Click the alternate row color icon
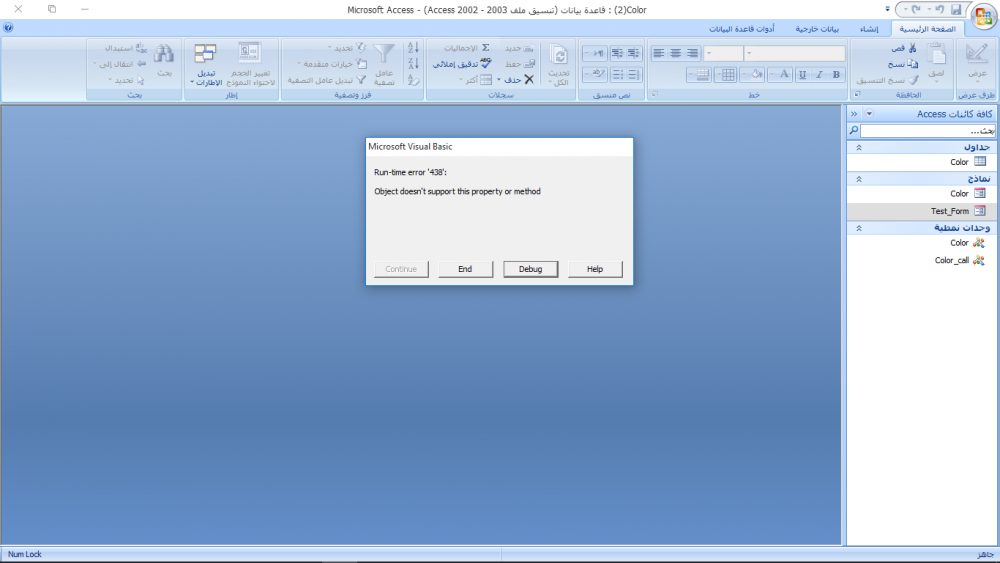This screenshot has width=1000, height=563. click(x=702, y=75)
